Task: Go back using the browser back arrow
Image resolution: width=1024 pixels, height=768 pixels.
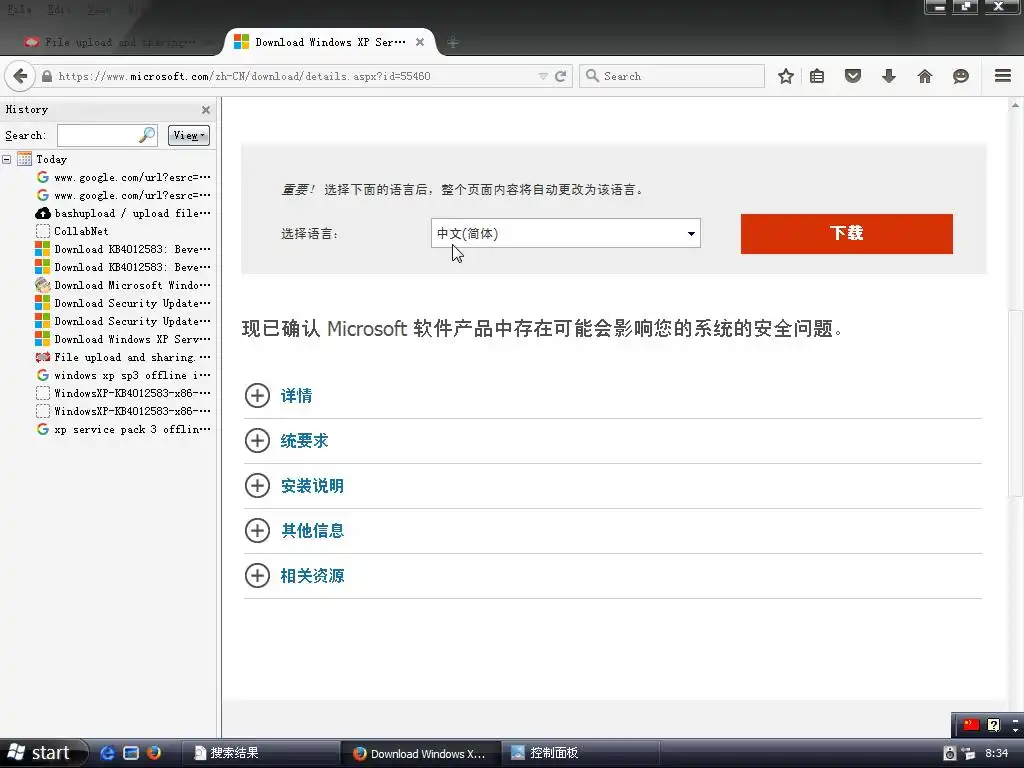Action: pos(20,76)
